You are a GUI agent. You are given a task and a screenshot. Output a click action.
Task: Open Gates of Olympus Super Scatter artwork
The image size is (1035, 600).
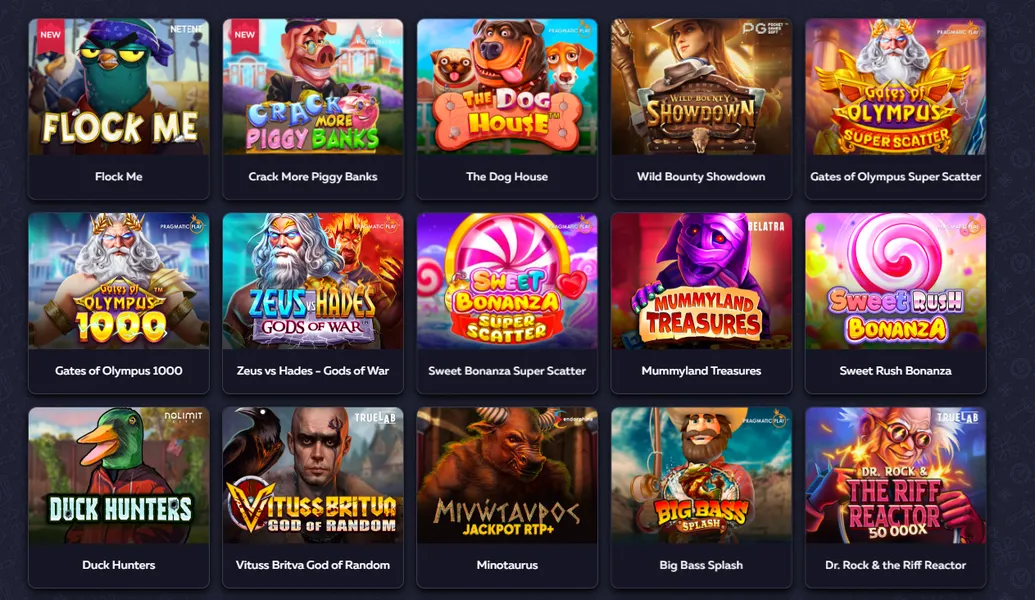coord(896,86)
